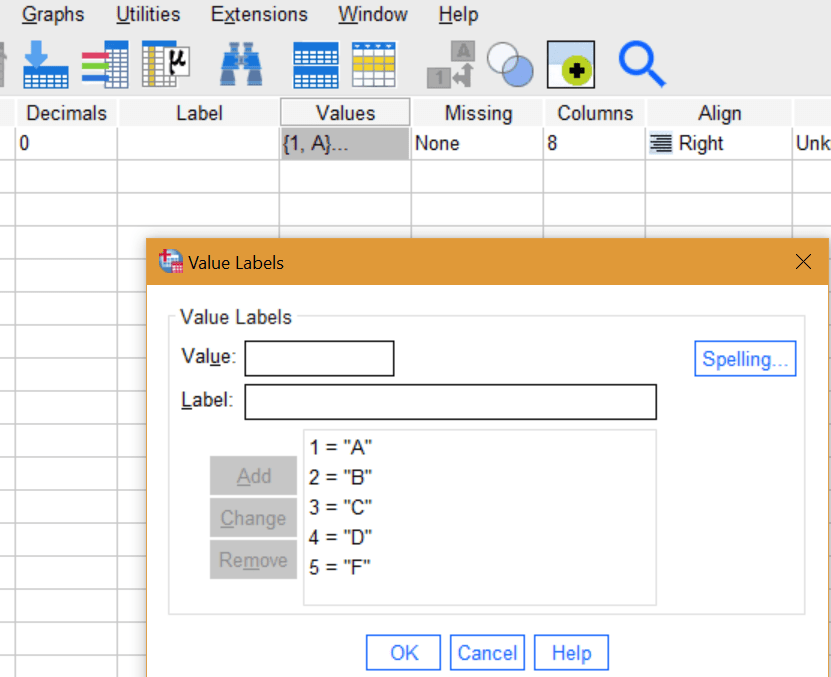Select the 3 = "C" list entry
Viewport: 831px width, 677px height.
[340, 507]
